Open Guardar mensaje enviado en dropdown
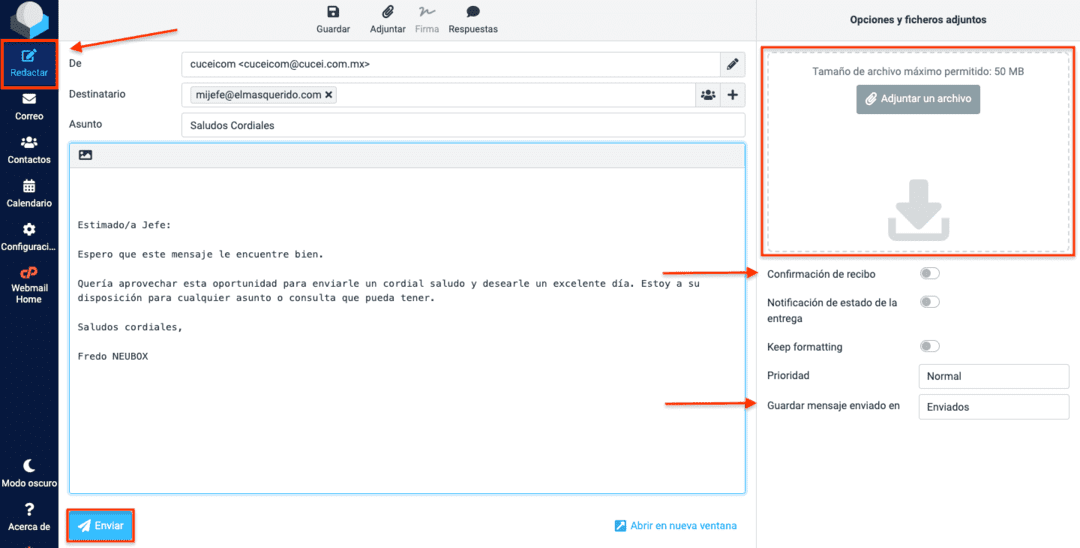The image size is (1080, 548). (994, 407)
